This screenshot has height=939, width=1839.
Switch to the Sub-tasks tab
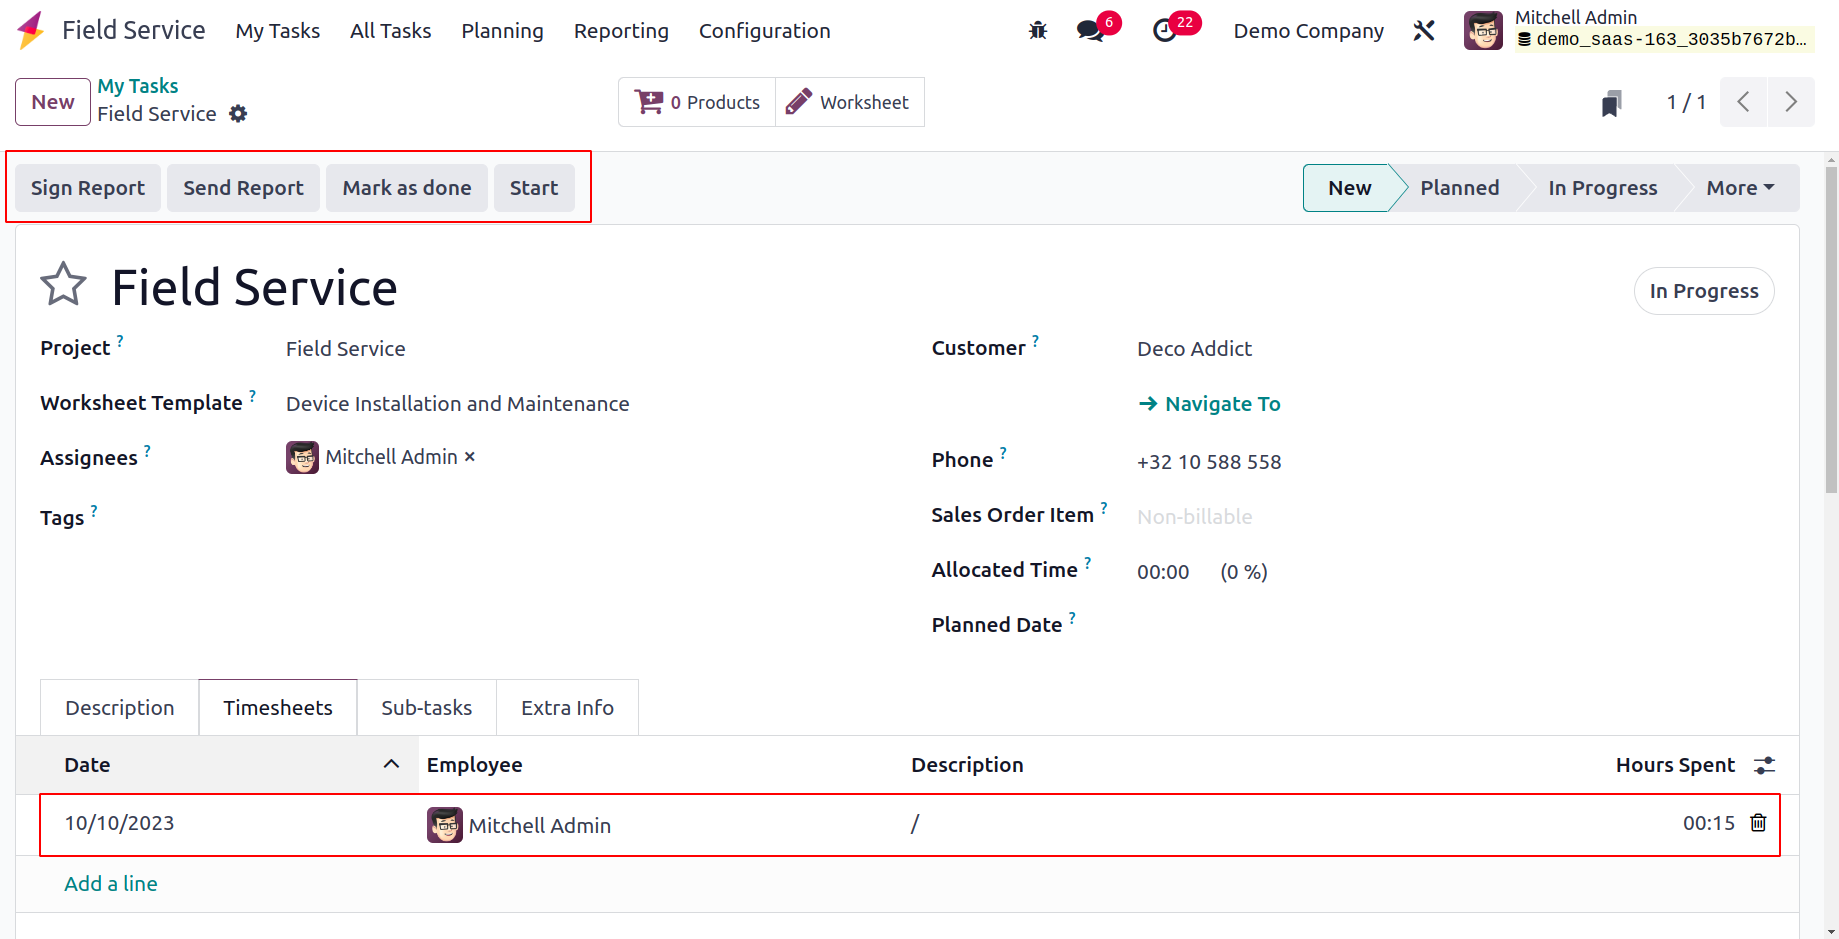click(x=426, y=708)
